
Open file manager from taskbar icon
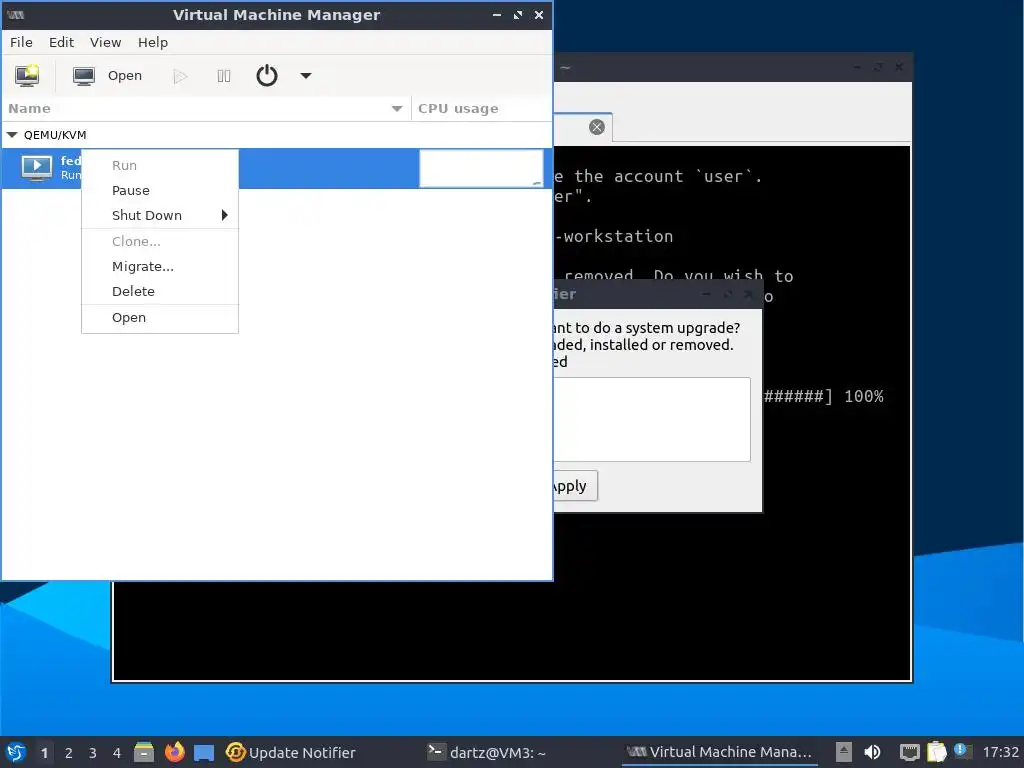tap(144, 752)
